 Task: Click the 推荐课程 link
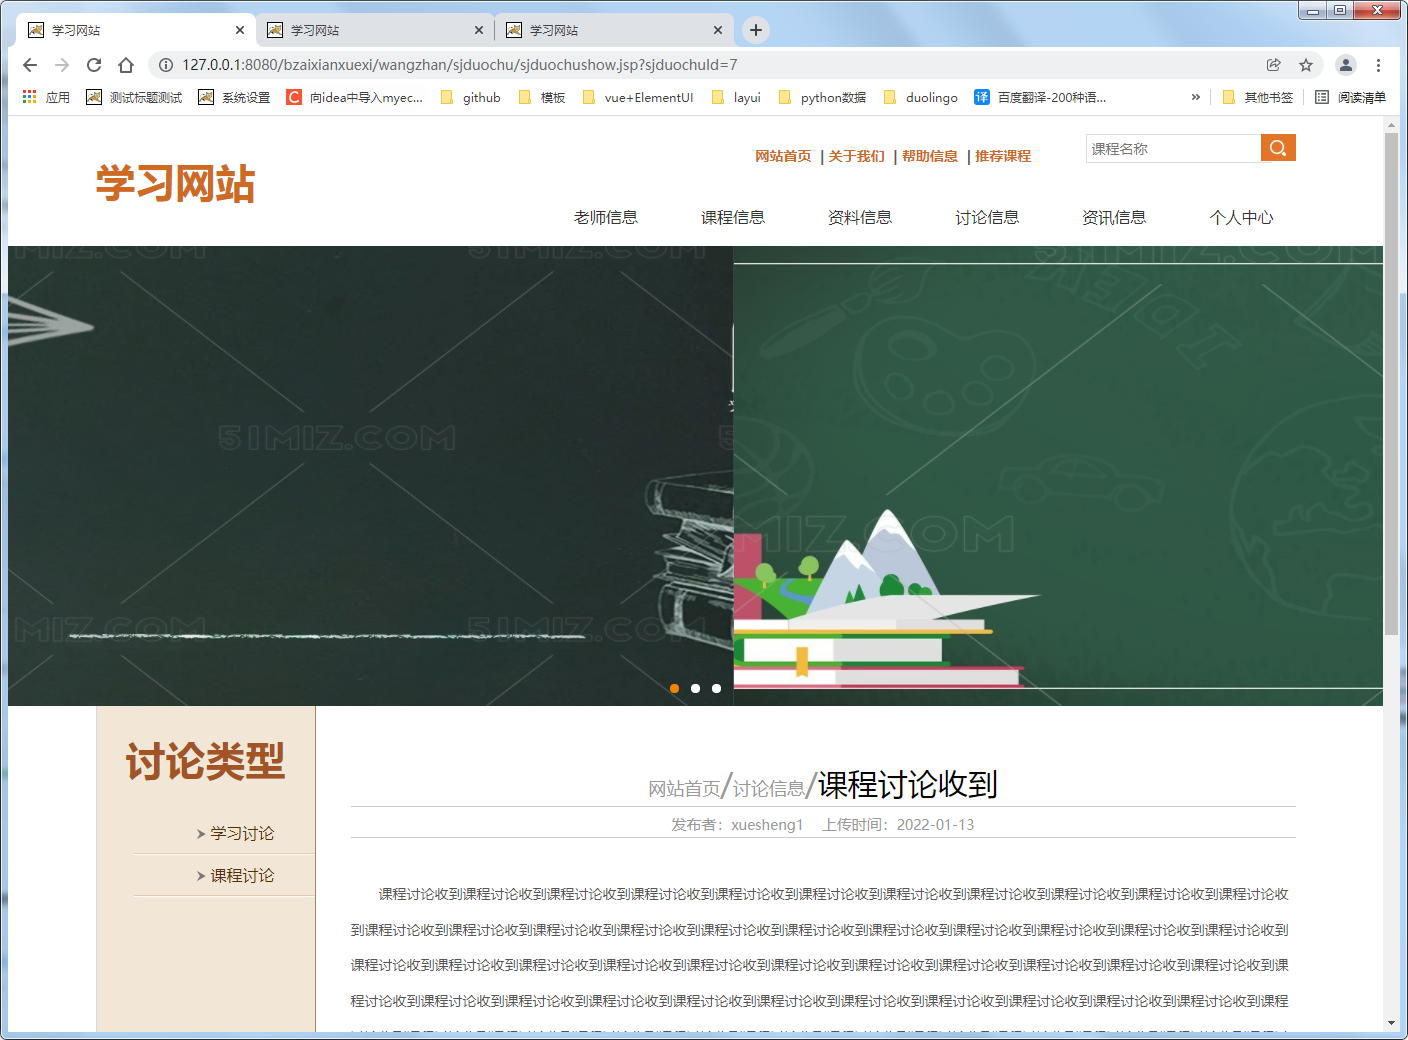coord(1003,156)
